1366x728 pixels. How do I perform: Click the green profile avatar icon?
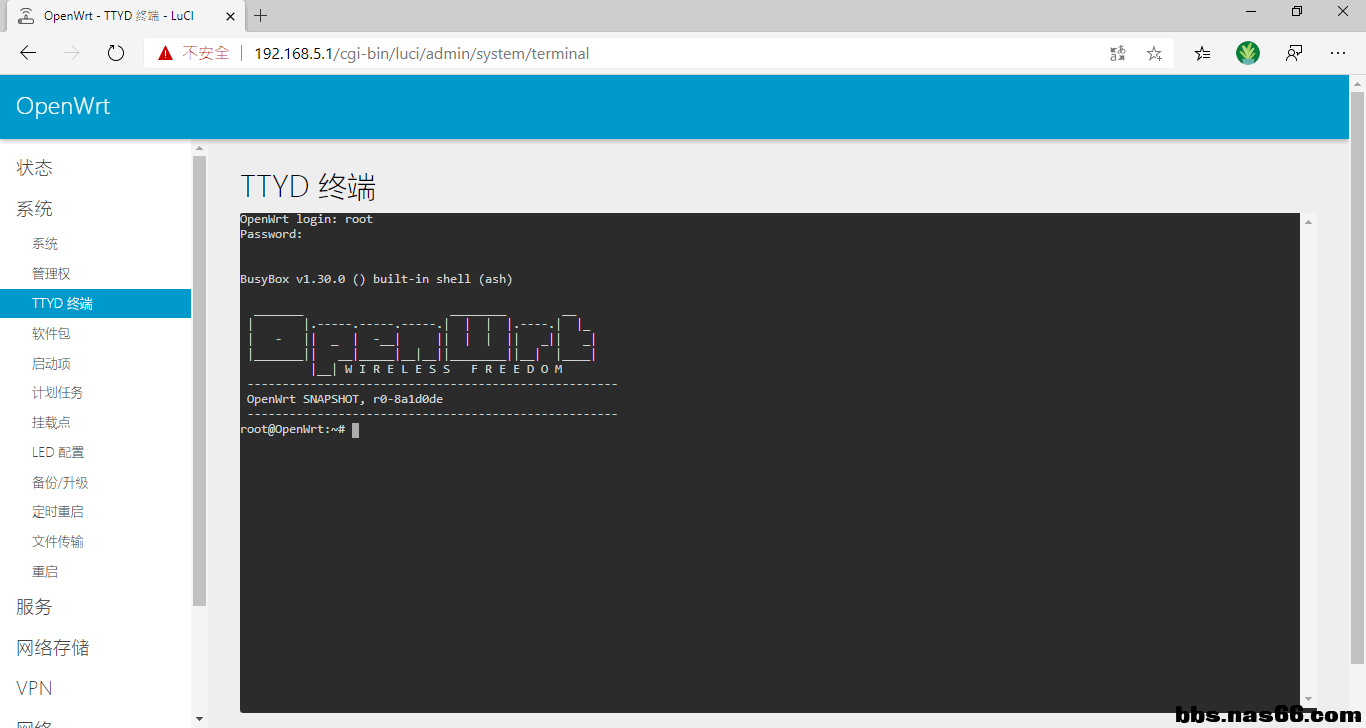[x=1248, y=54]
